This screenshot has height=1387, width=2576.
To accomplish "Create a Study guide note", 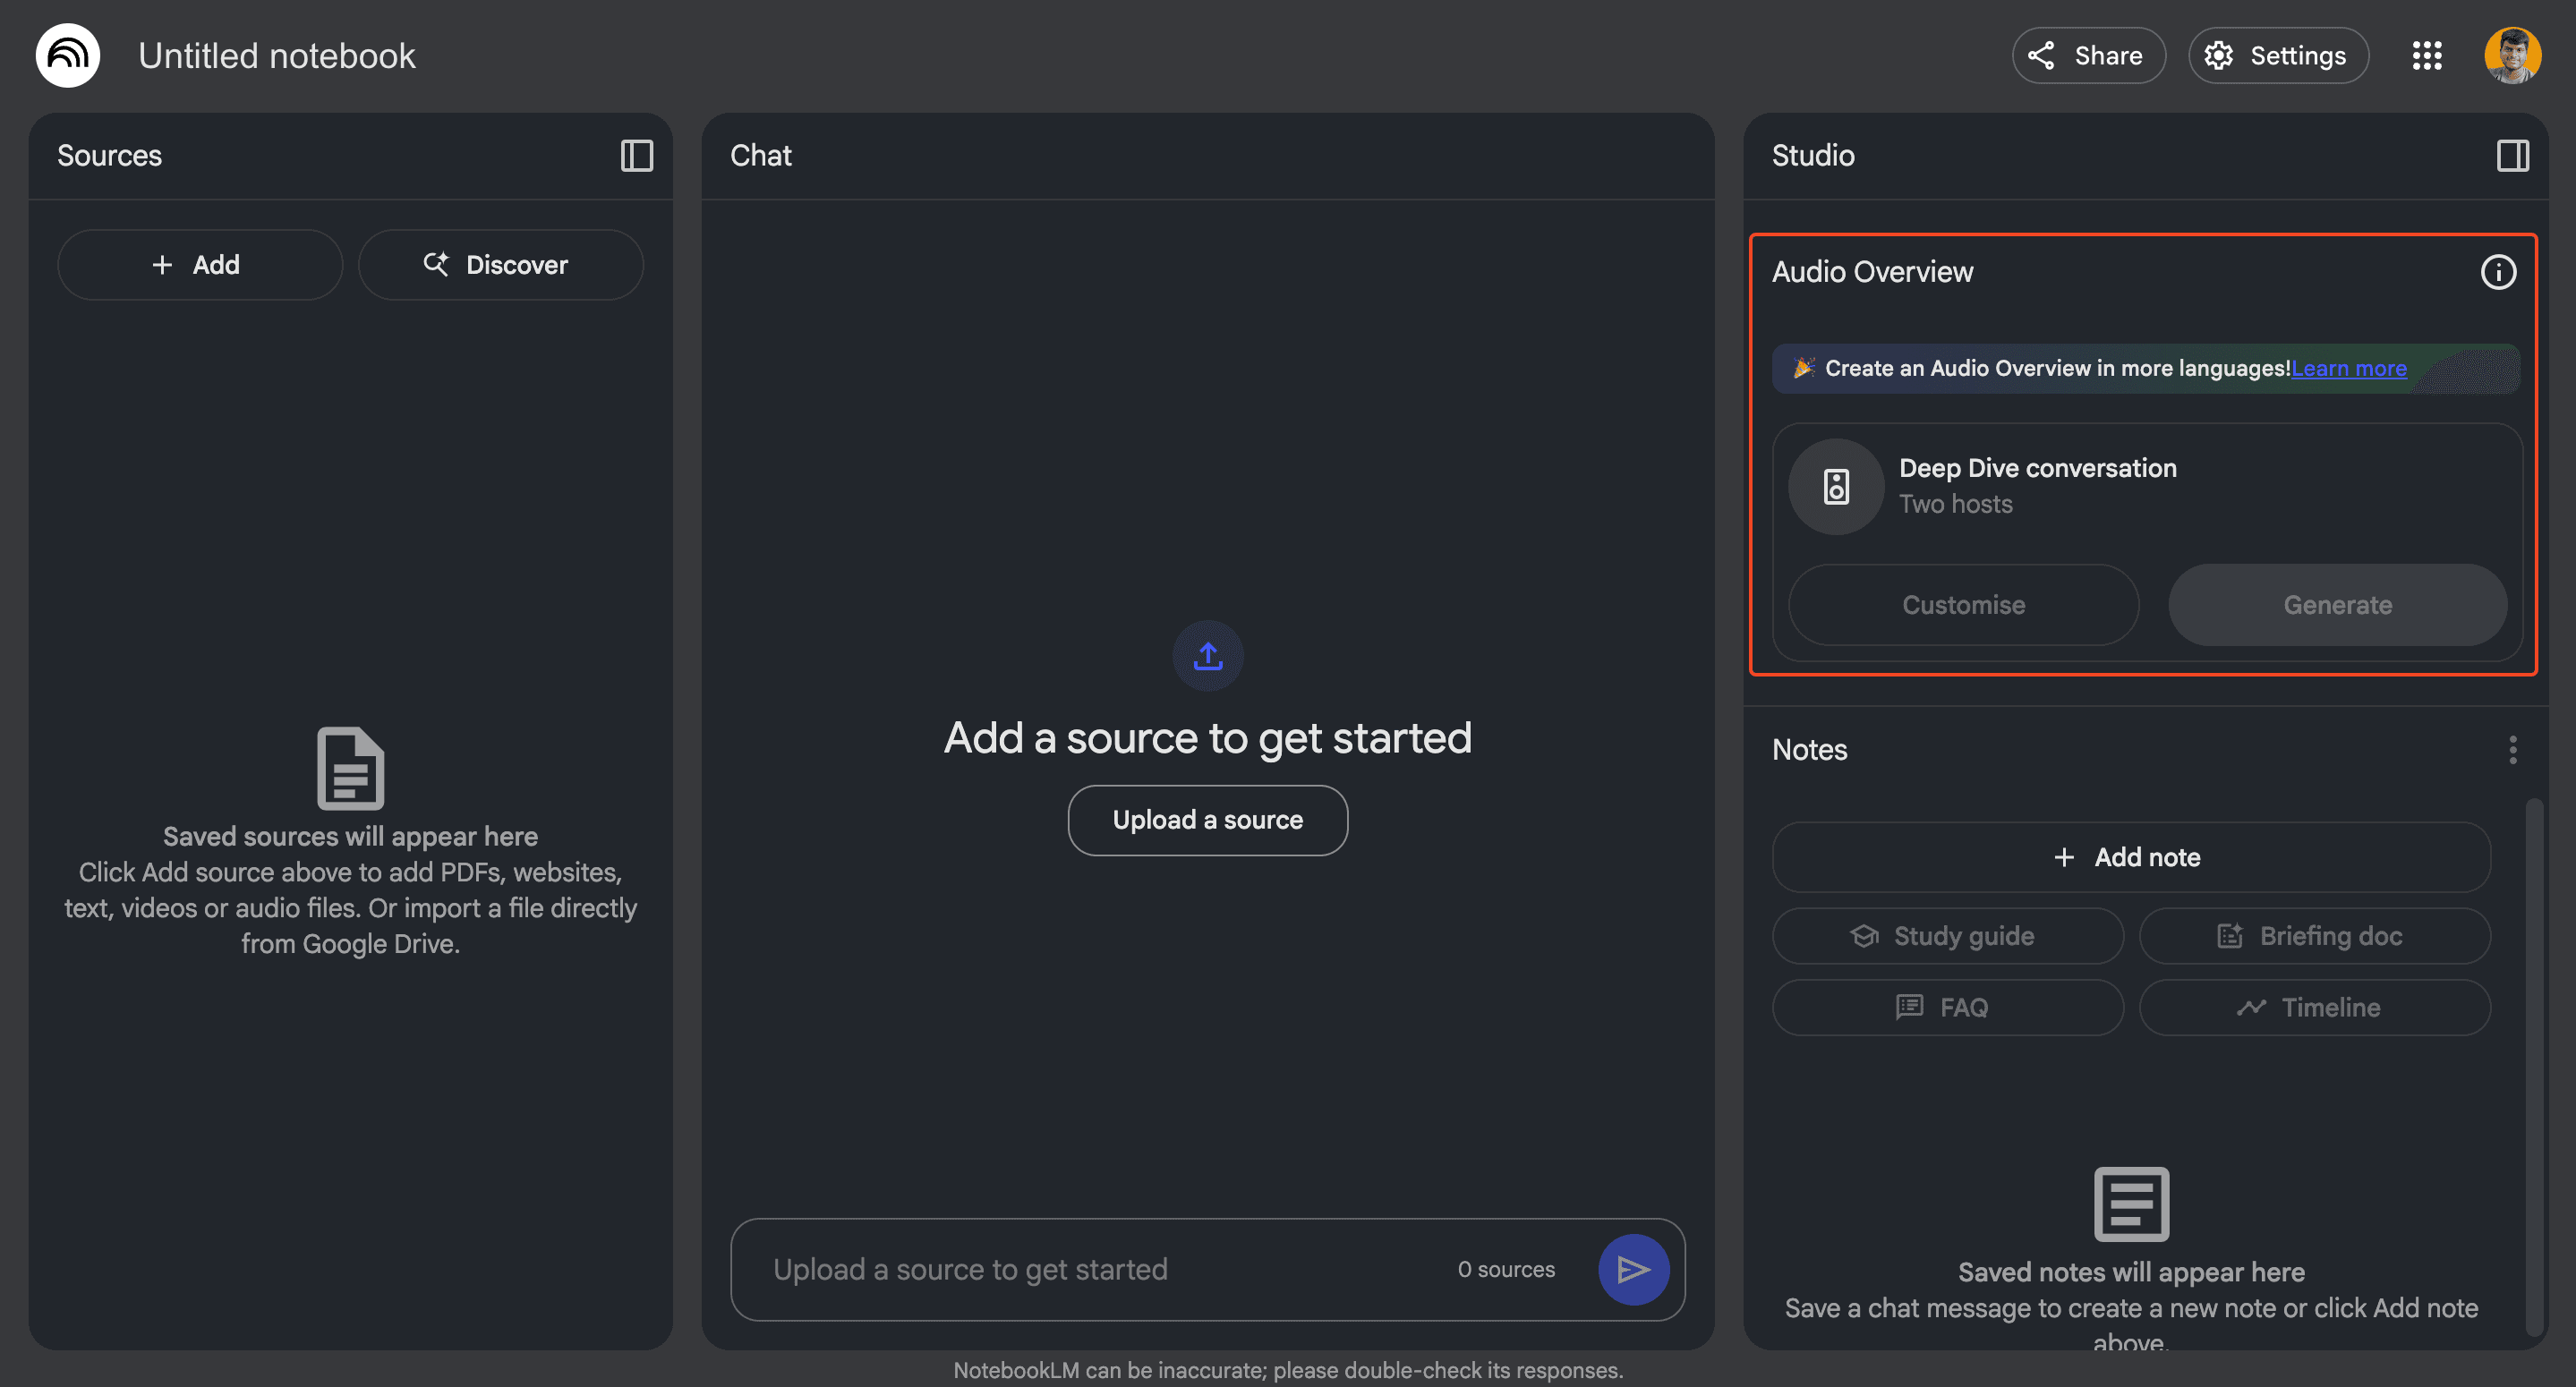I will click(1947, 935).
